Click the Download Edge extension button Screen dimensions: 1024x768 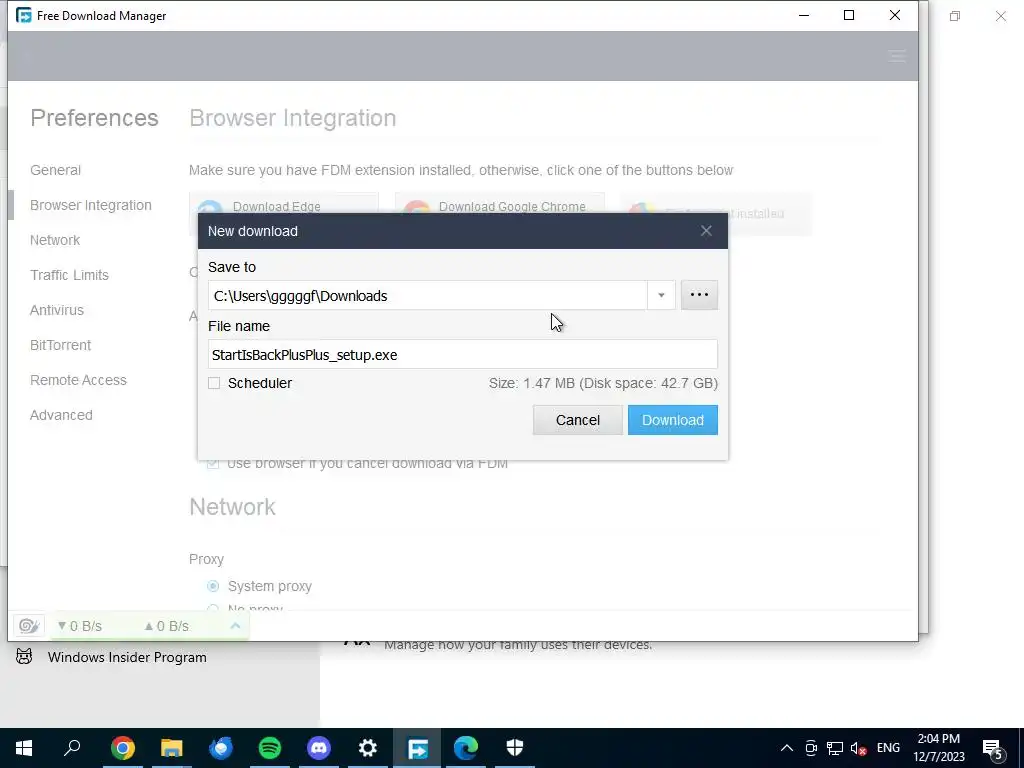click(283, 204)
